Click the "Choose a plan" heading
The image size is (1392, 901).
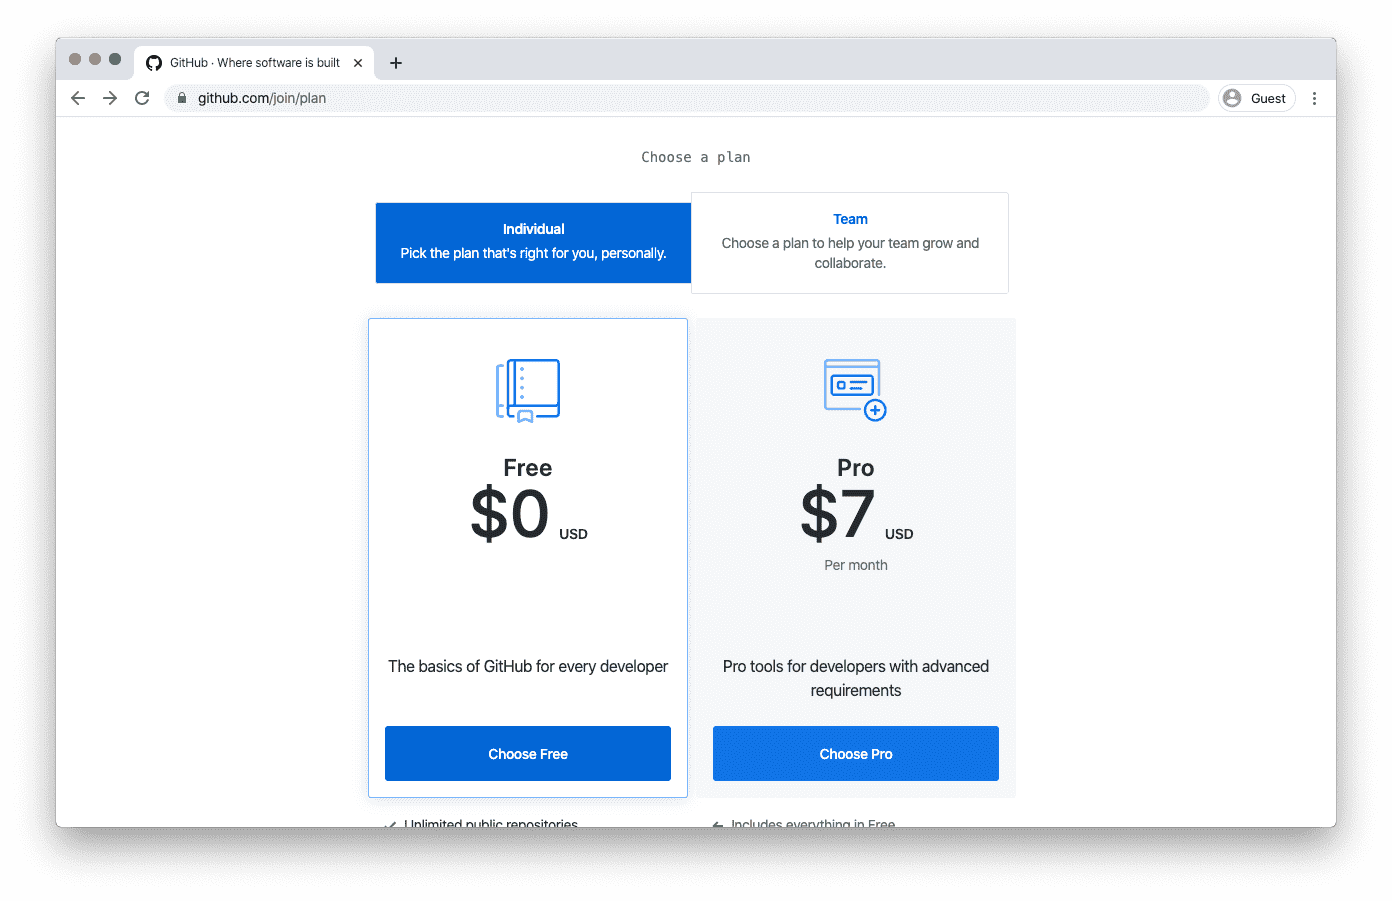click(x=696, y=157)
